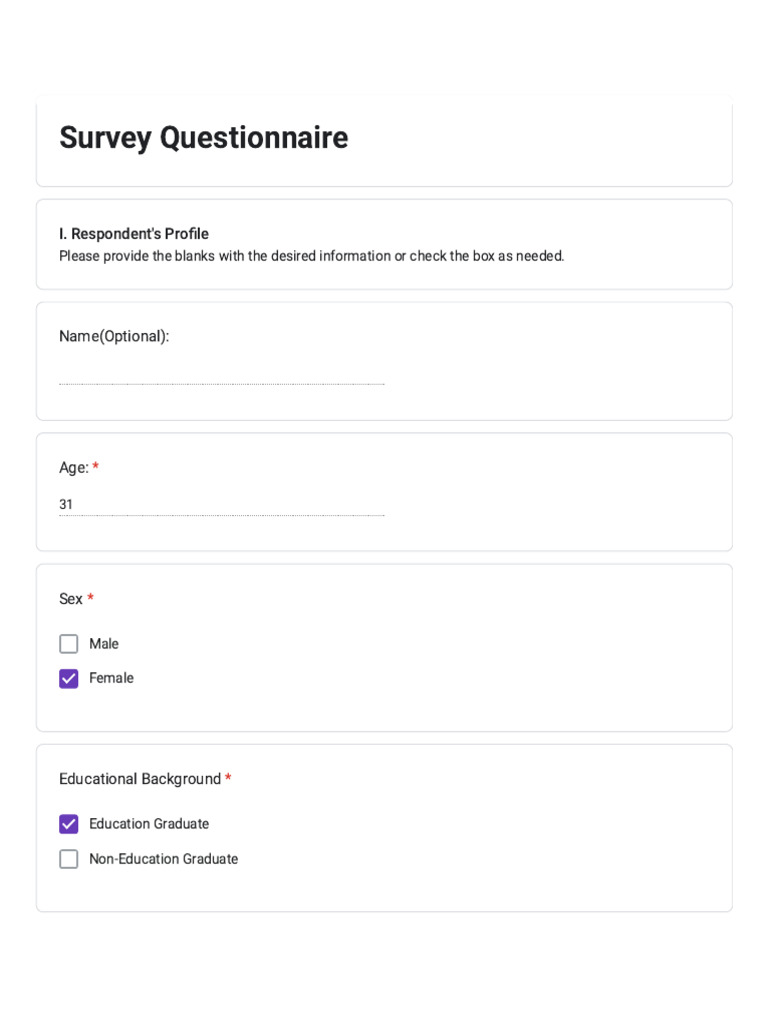Click the Age question label
Image resolution: width=768 pixels, height=1024 pixels.
(73, 468)
